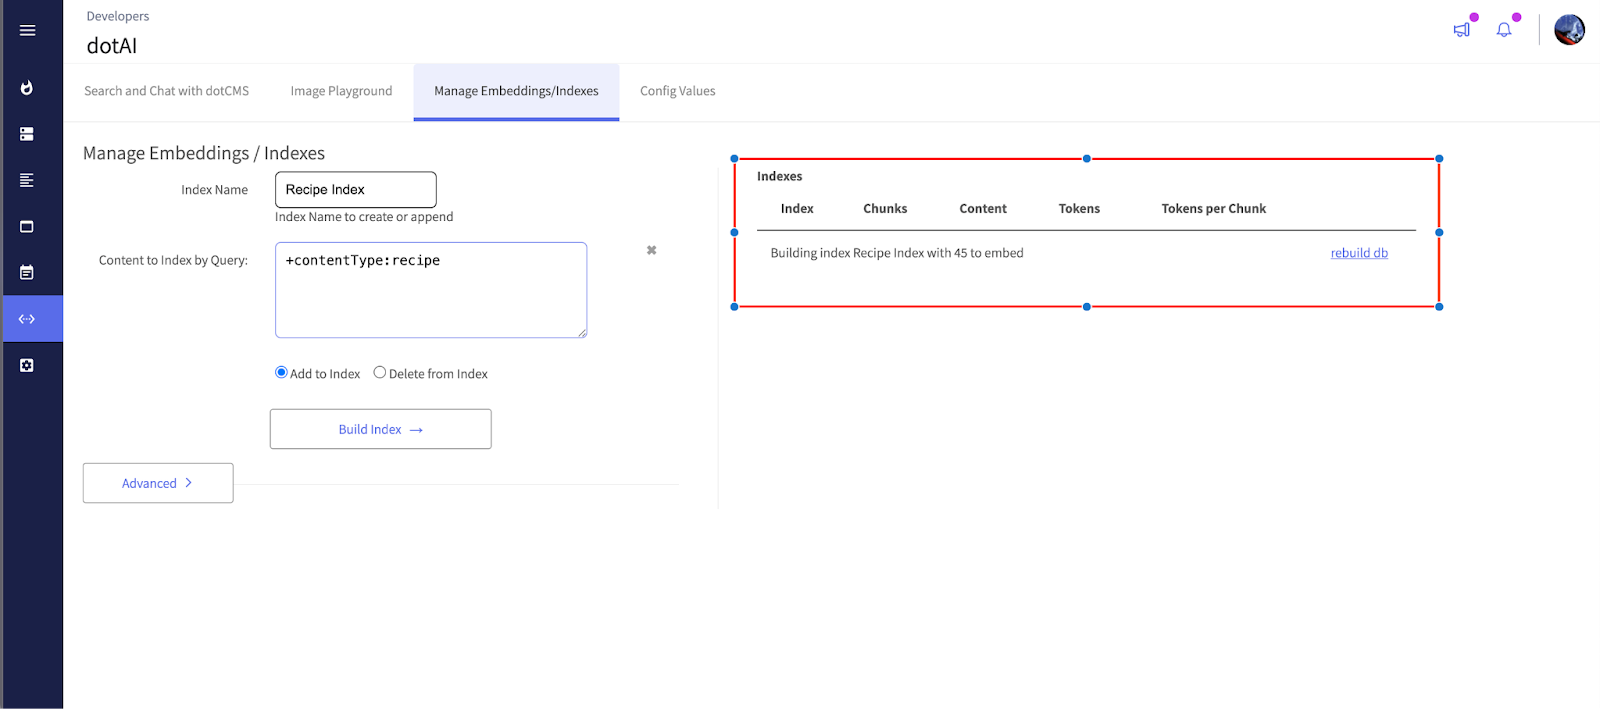Clear the query using the X icon
This screenshot has width=1600, height=709.
coord(651,250)
